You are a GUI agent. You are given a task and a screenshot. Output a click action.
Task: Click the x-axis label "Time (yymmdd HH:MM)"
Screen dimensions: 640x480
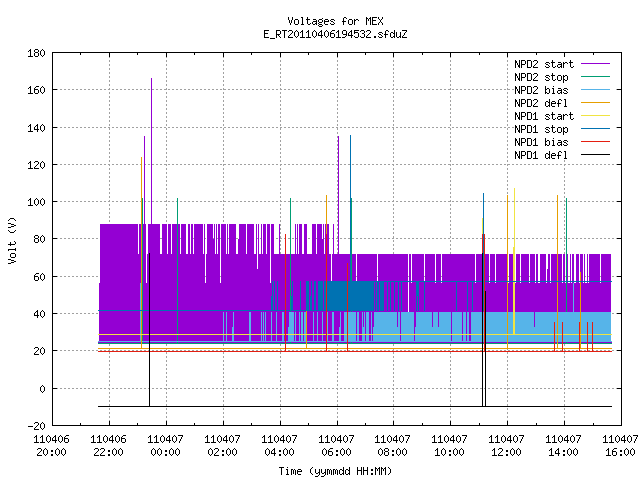coord(335,471)
